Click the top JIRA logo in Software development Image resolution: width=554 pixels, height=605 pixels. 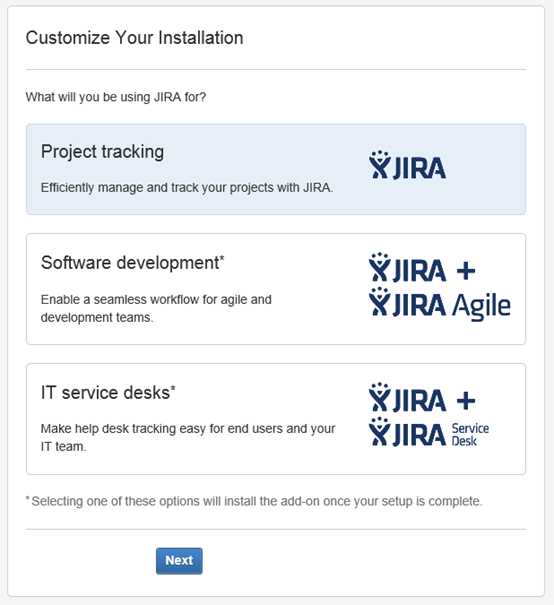(407, 267)
